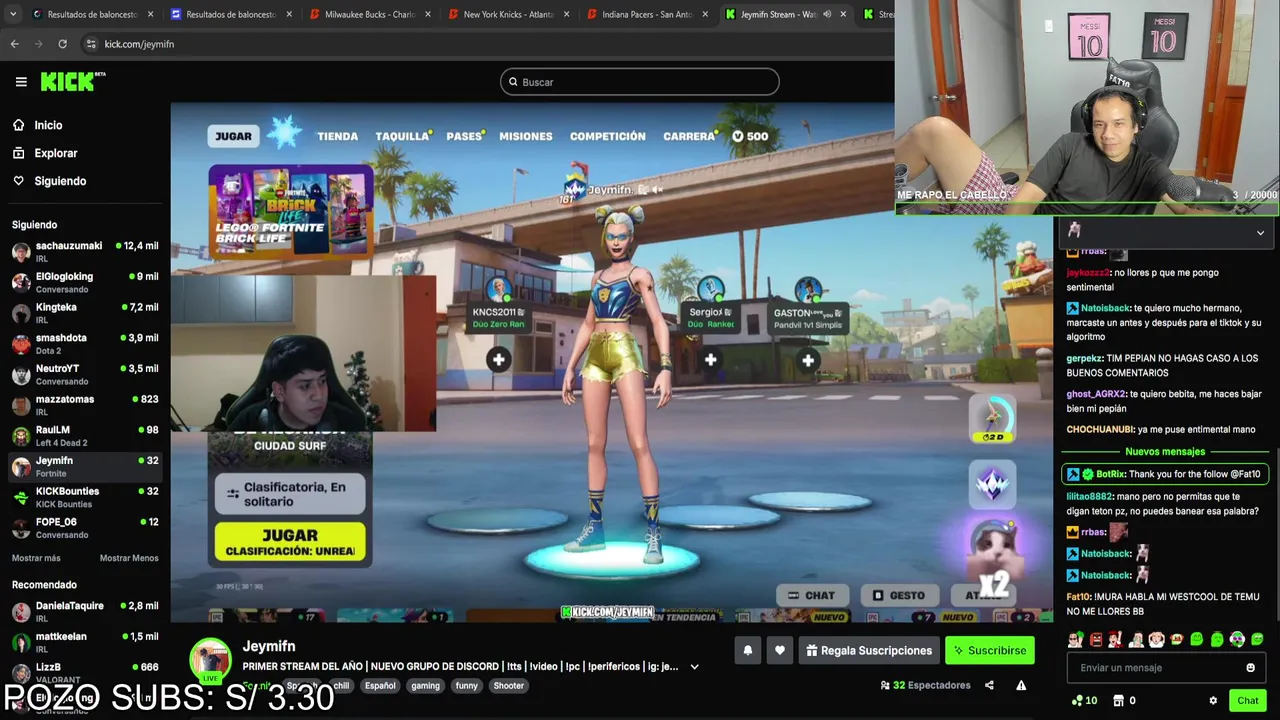The height and width of the screenshot is (720, 1280).
Task: Open smashdota's Dota 2 stream
Action: 85,344
